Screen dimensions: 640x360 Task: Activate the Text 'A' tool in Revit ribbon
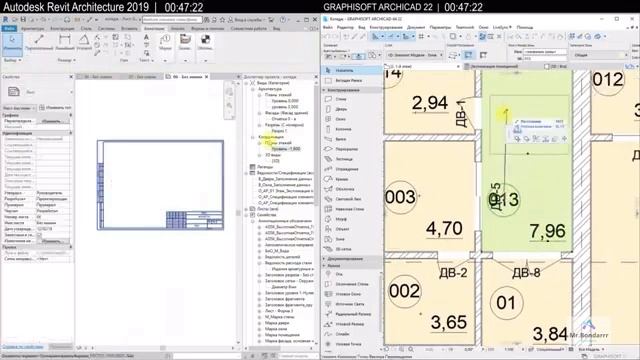point(146,38)
